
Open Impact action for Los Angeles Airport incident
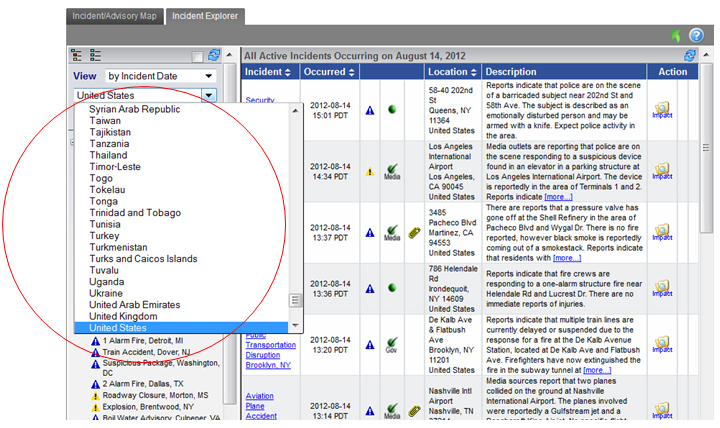662,171
